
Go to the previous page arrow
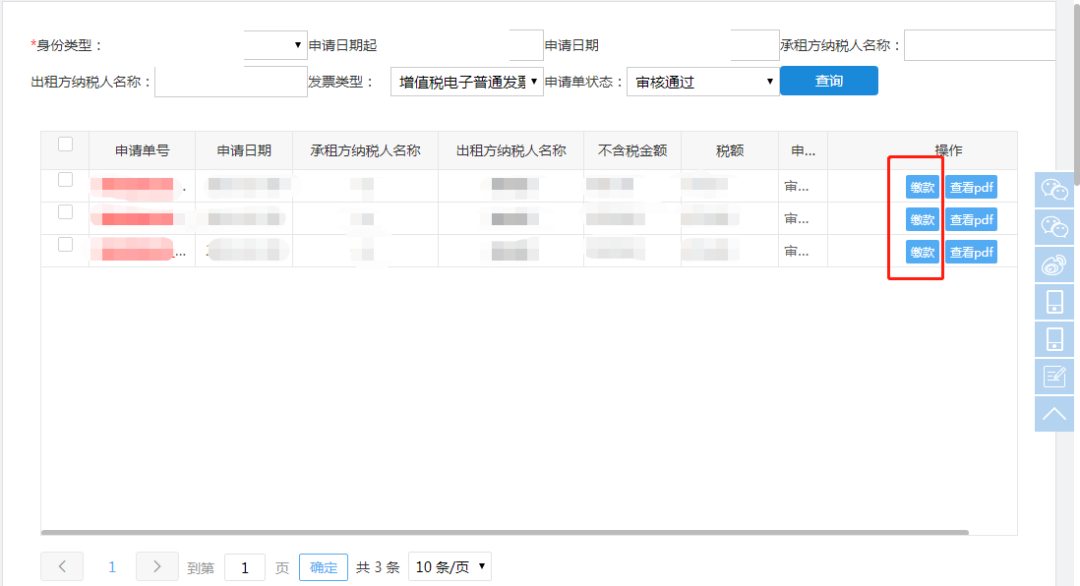[62, 567]
